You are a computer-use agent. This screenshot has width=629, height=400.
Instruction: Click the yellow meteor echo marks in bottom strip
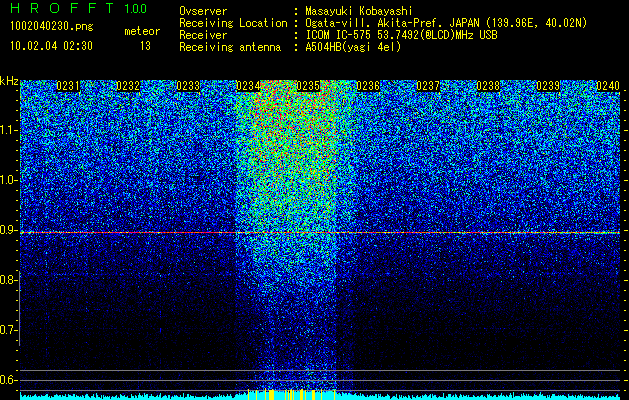pyautogui.click(x=292, y=394)
